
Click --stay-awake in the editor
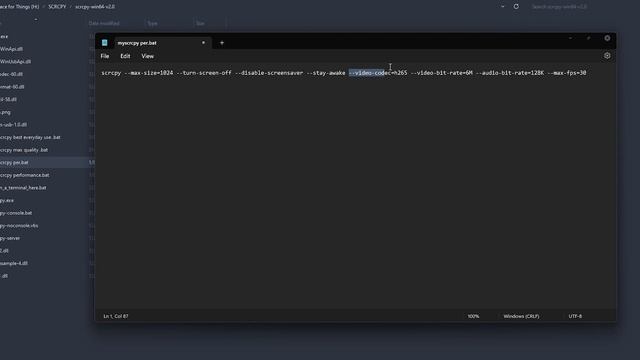click(326, 73)
